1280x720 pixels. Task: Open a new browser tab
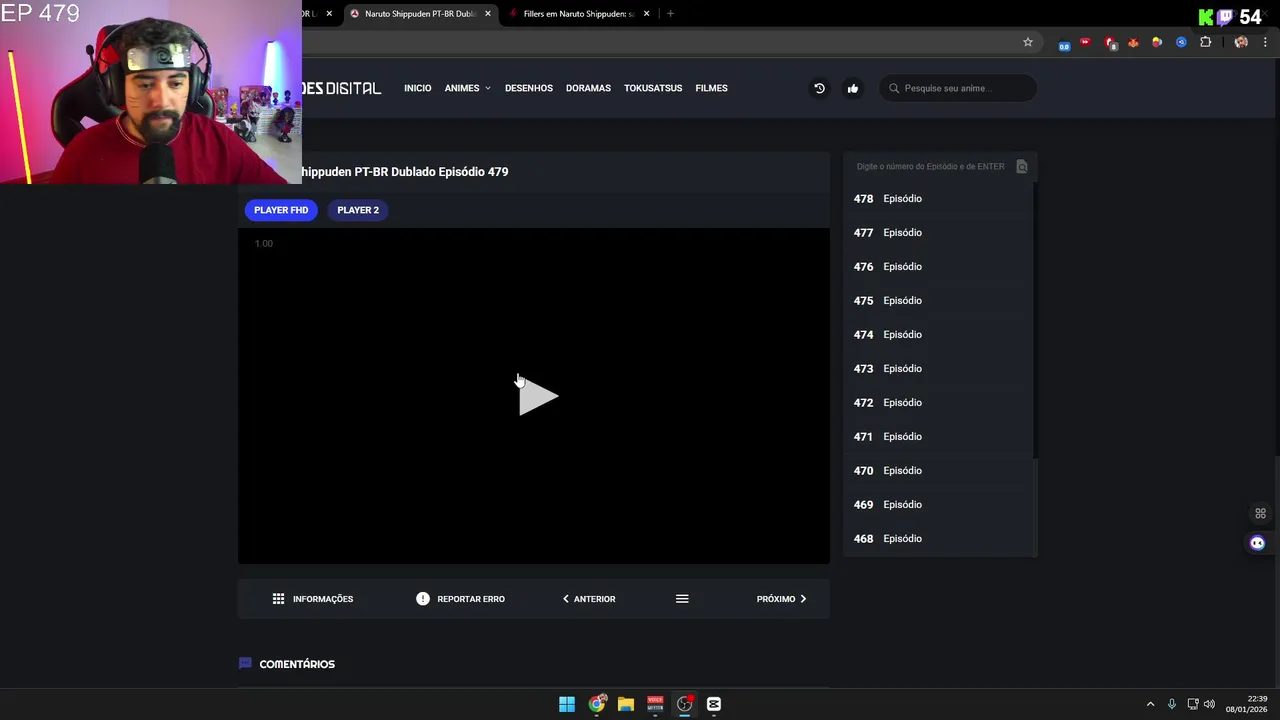670,14
